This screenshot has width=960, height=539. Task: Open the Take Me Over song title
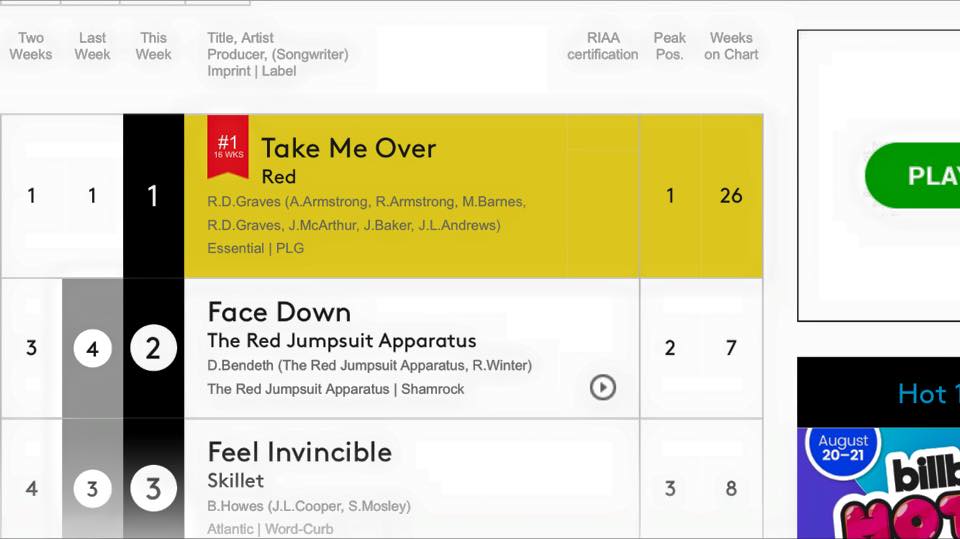point(348,149)
